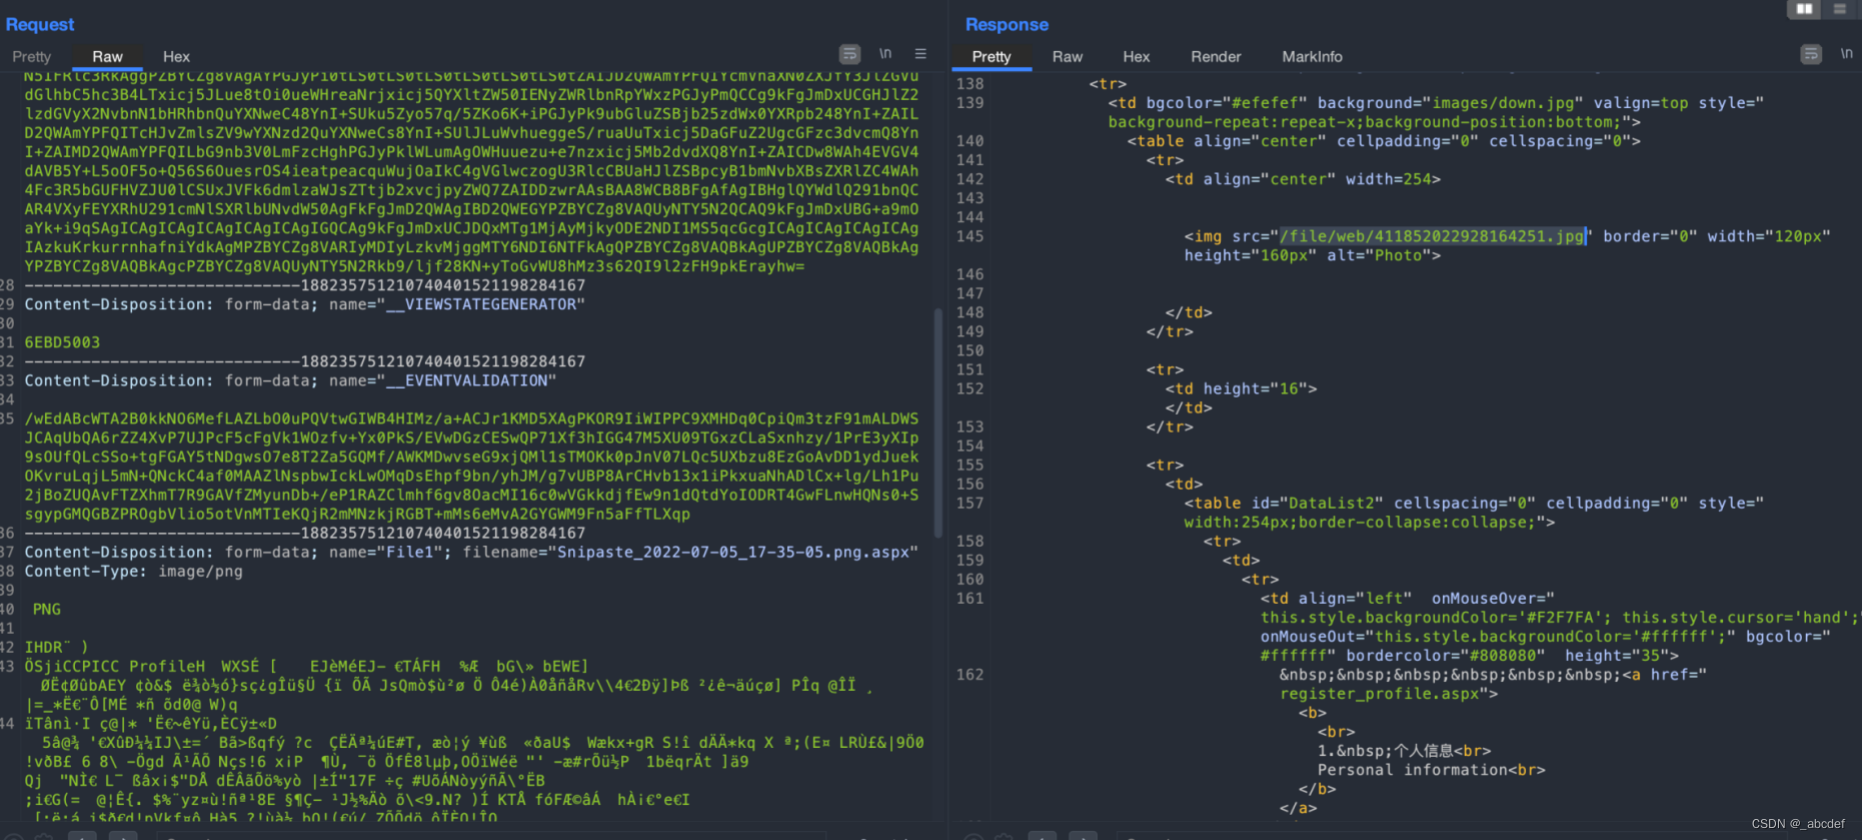Click the td height="16" tag
This screenshot has width=1862, height=840.
1241,389
